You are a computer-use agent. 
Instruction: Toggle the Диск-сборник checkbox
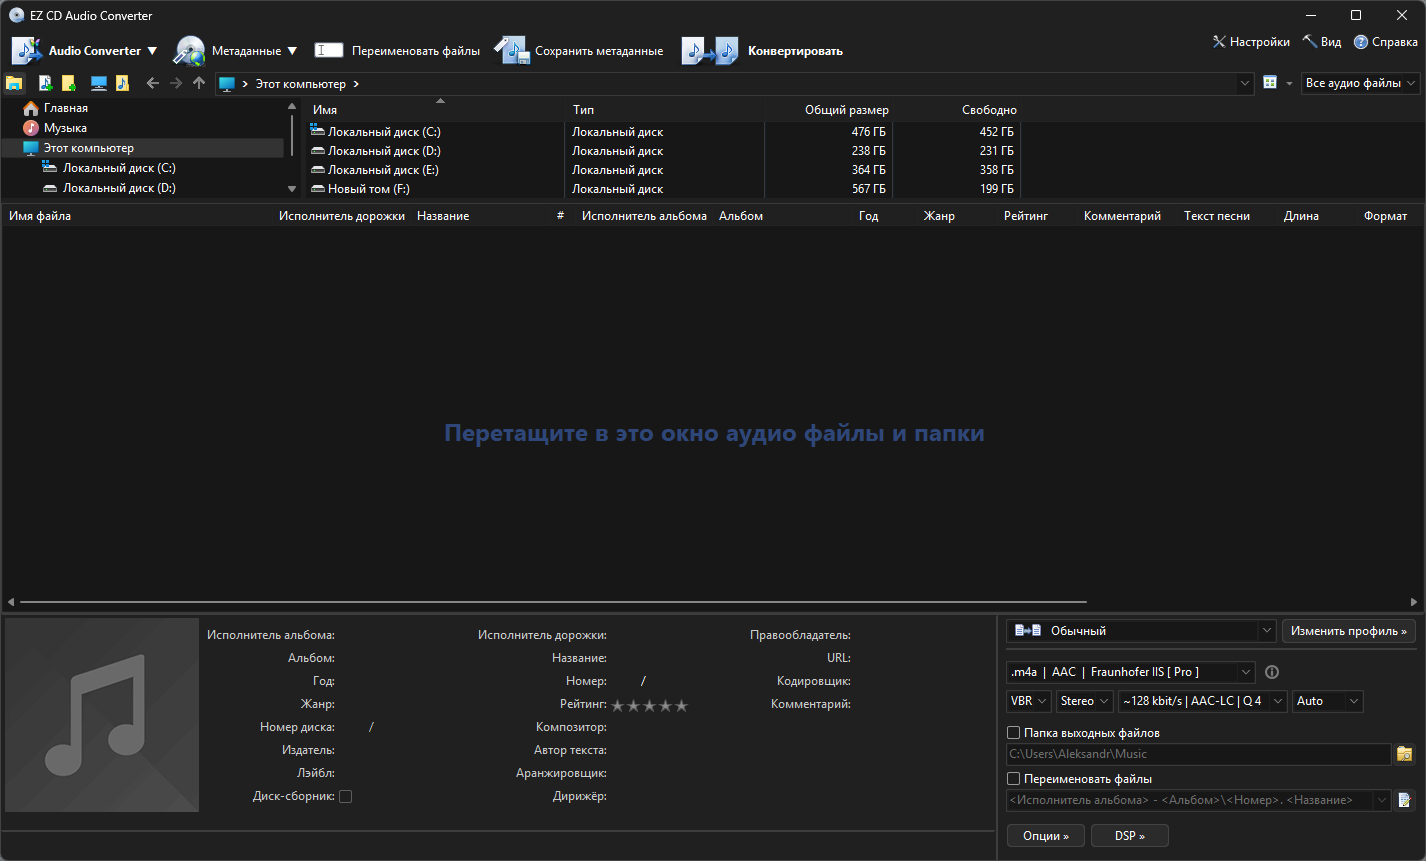click(346, 796)
